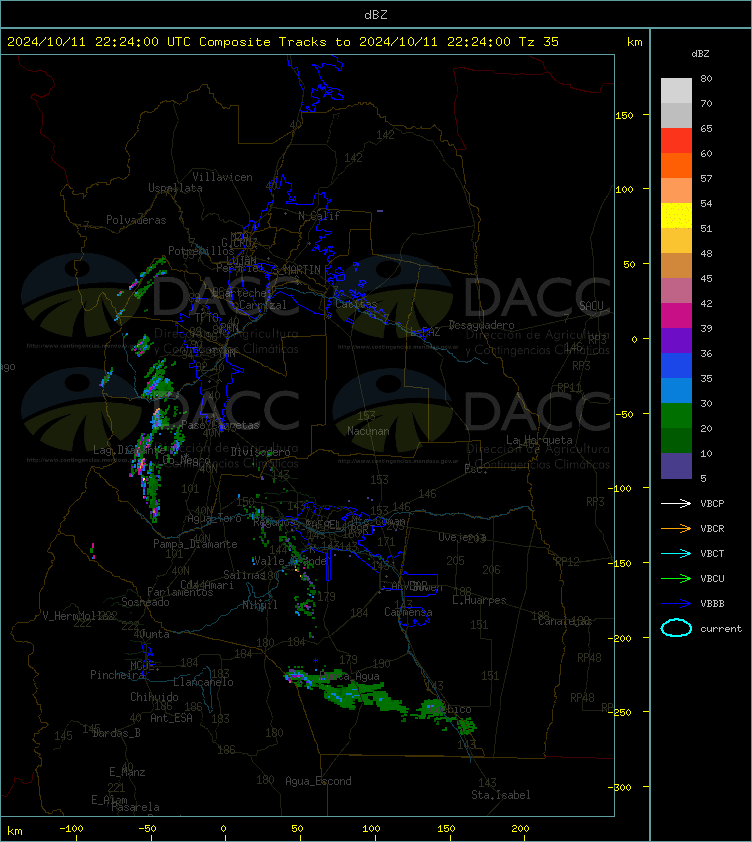Click '200' on the horizontal km axis
752x842 pixels.
coord(520,829)
